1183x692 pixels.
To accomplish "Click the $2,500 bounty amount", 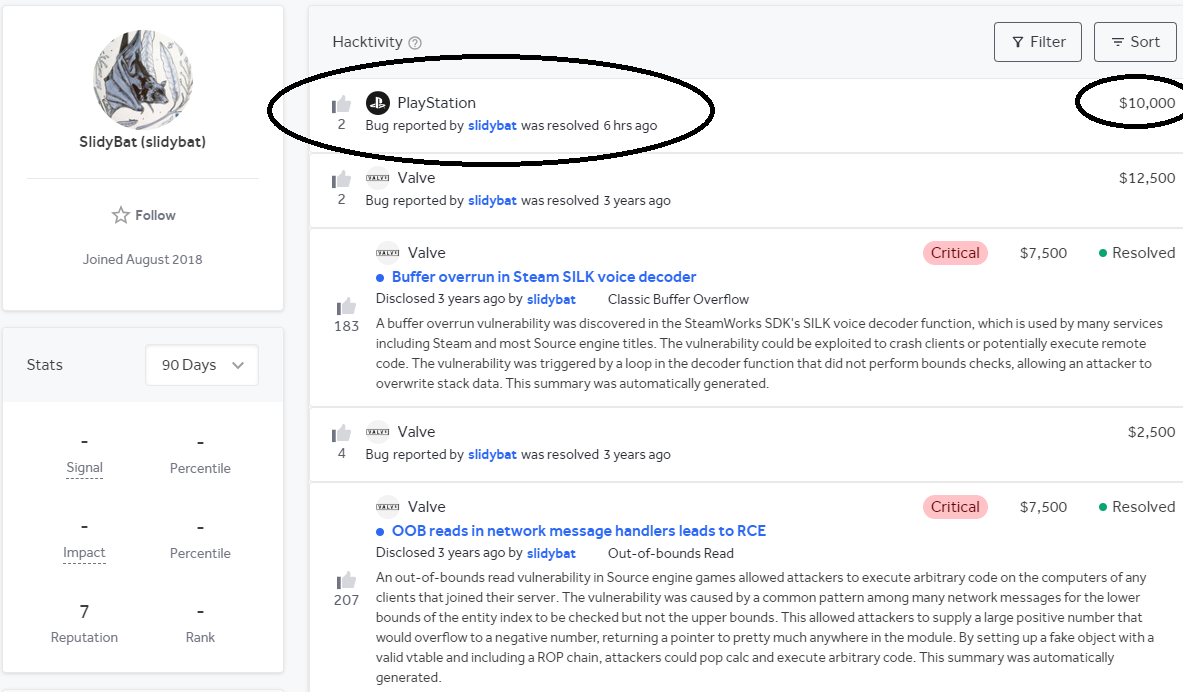I will (x=1151, y=432).
